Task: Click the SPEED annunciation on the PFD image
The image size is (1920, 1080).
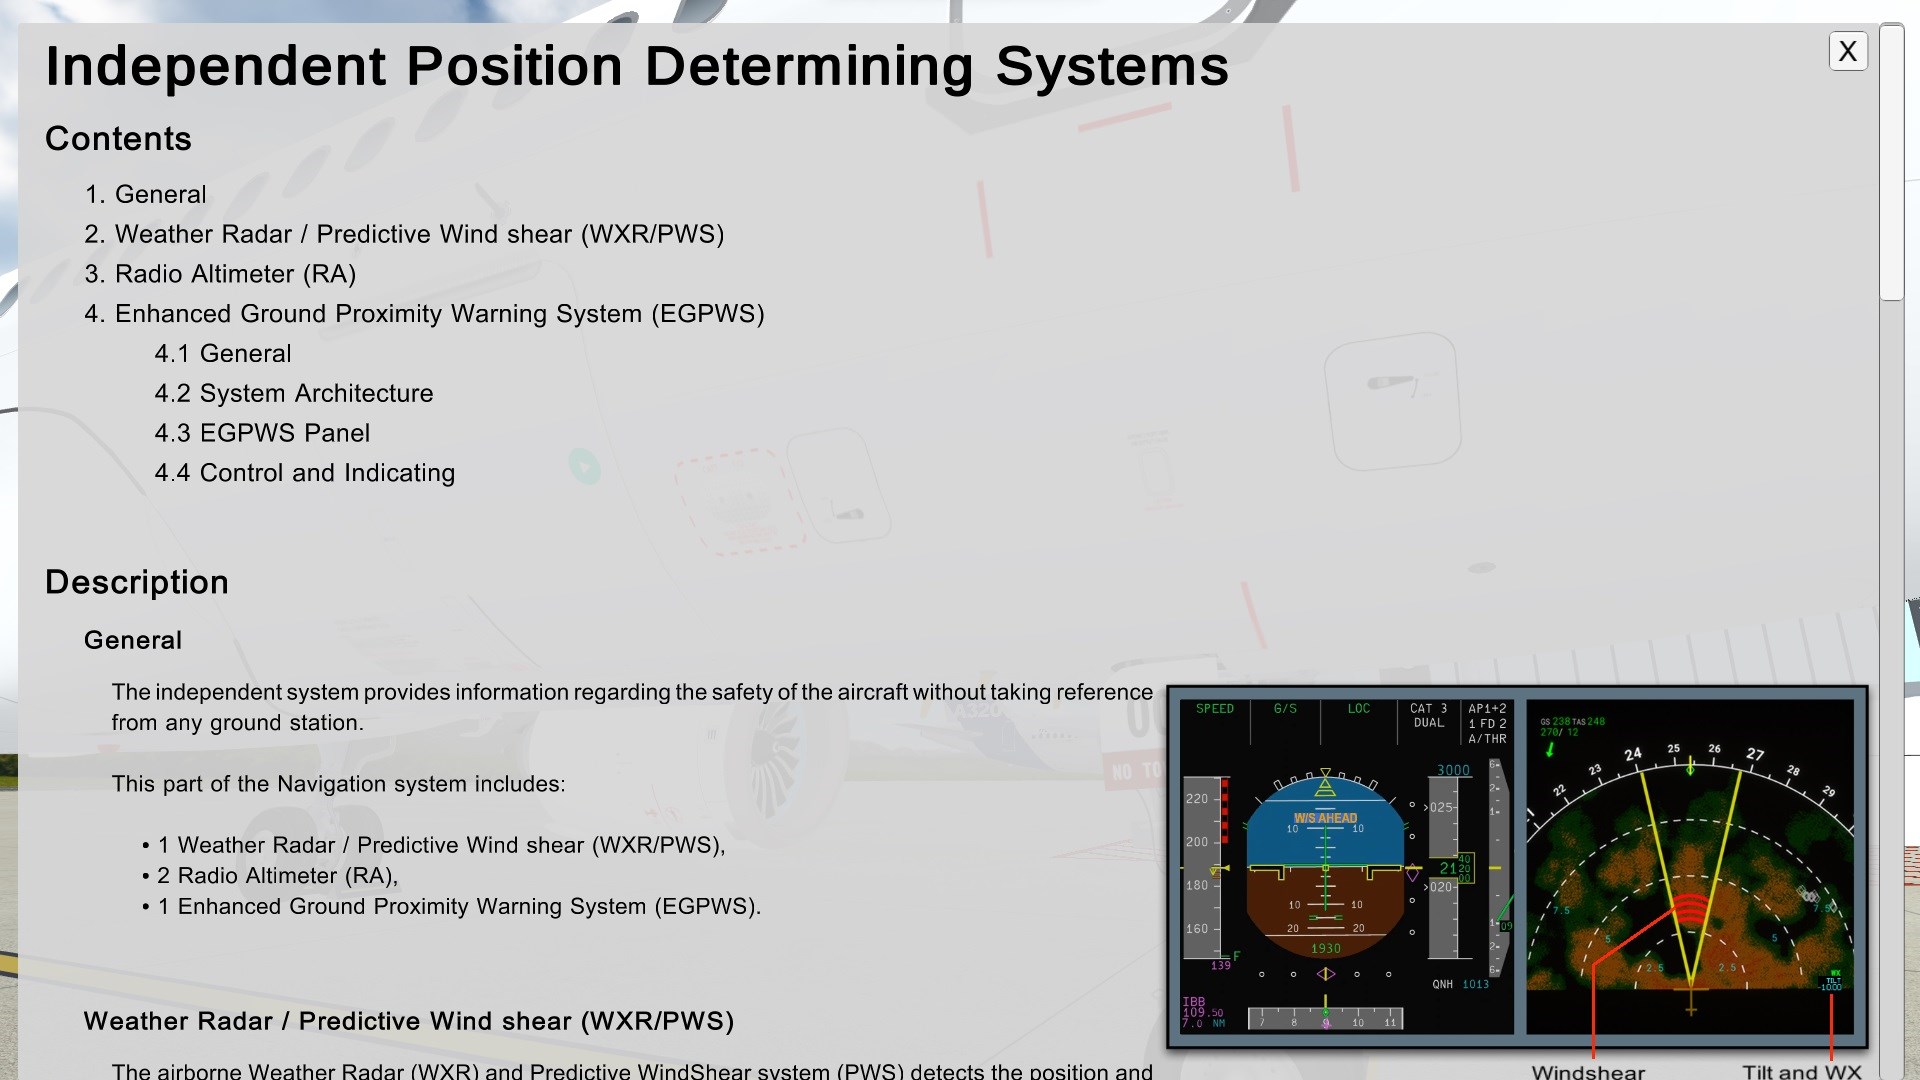Action: click(x=1213, y=708)
